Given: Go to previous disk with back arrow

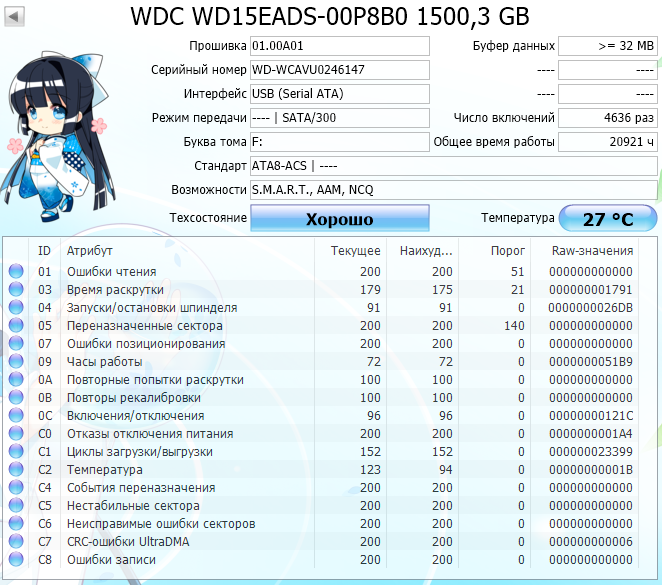Looking at the screenshot, I should pos(14,16).
